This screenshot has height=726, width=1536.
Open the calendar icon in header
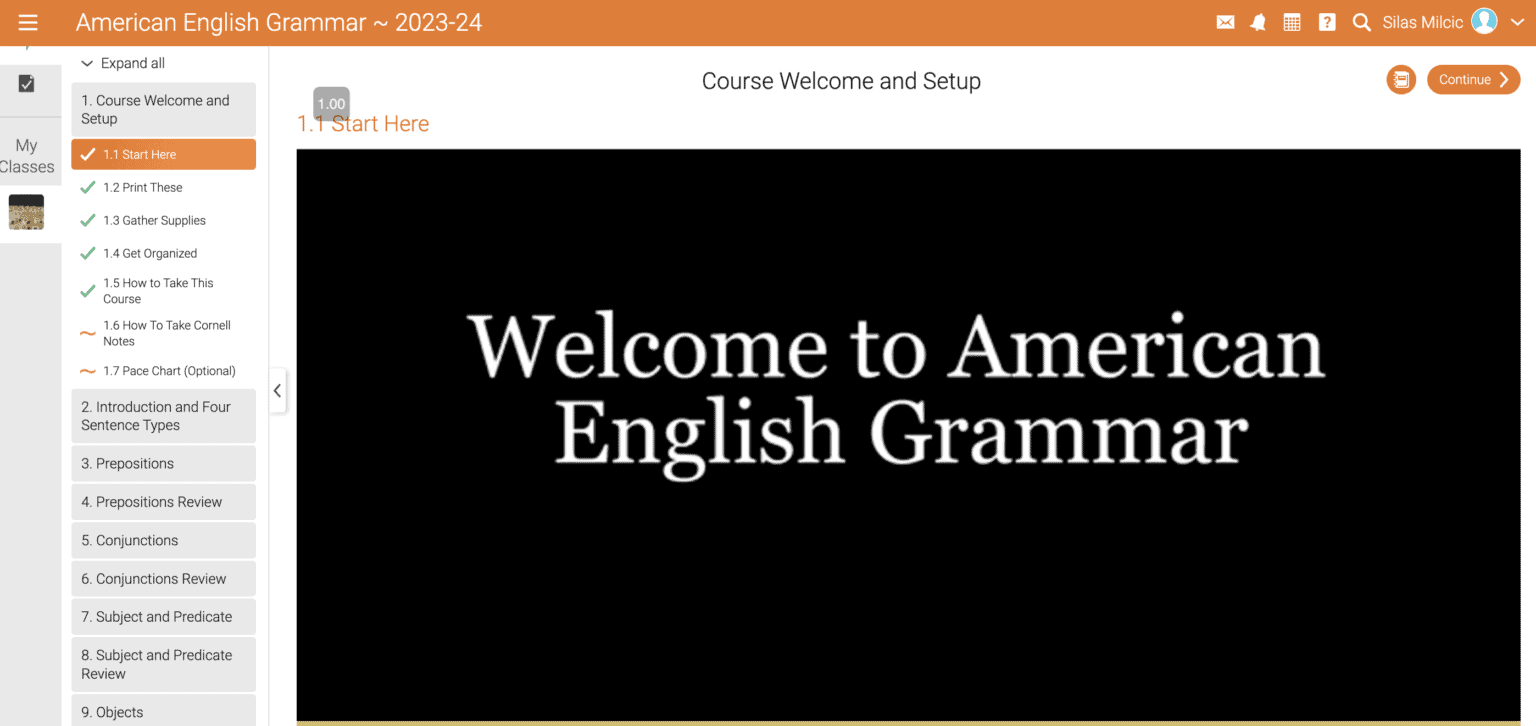coord(1292,22)
